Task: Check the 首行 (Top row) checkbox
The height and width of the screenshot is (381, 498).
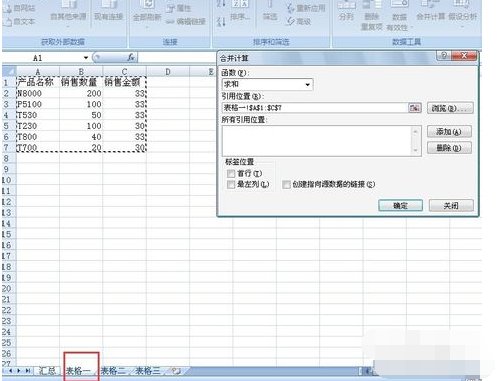Action: (231, 174)
